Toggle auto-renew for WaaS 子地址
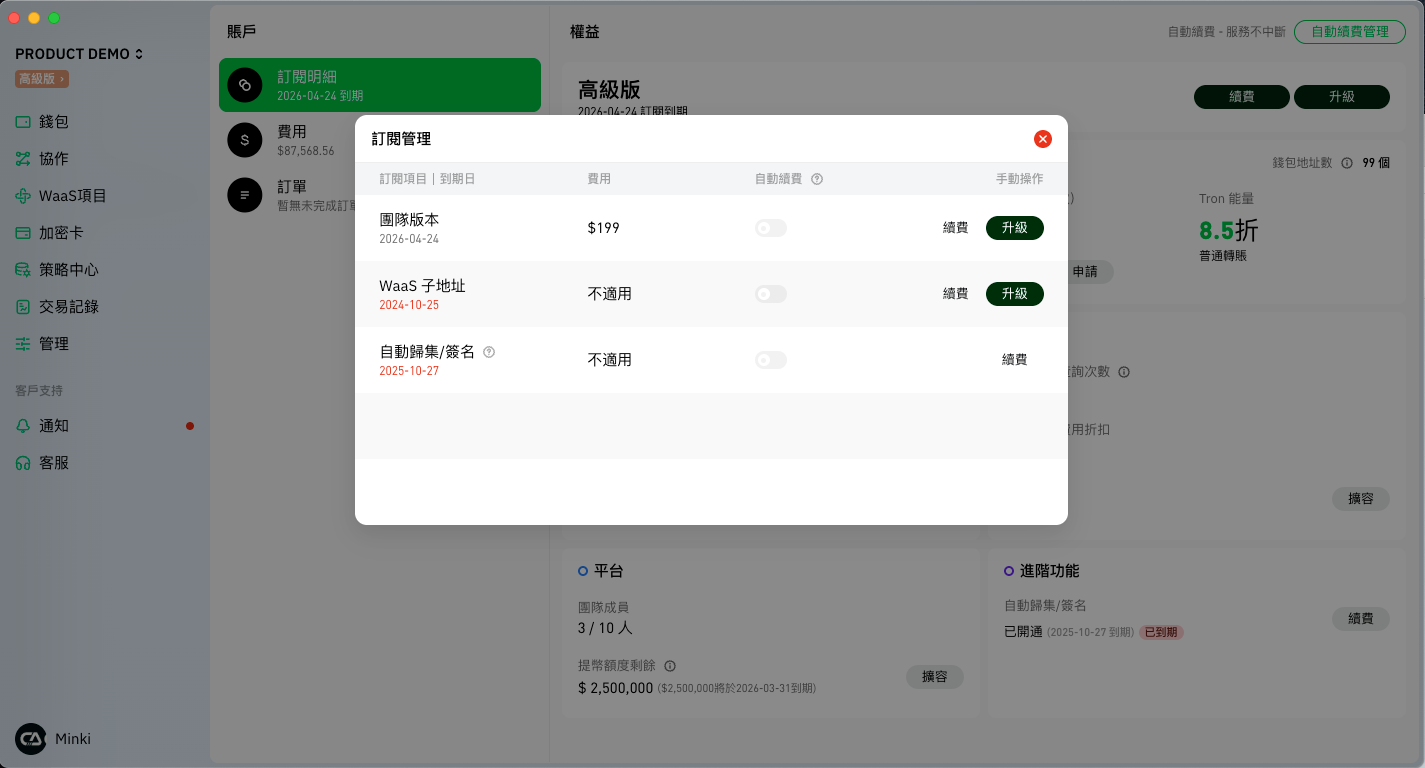This screenshot has width=1425, height=768. 770,294
